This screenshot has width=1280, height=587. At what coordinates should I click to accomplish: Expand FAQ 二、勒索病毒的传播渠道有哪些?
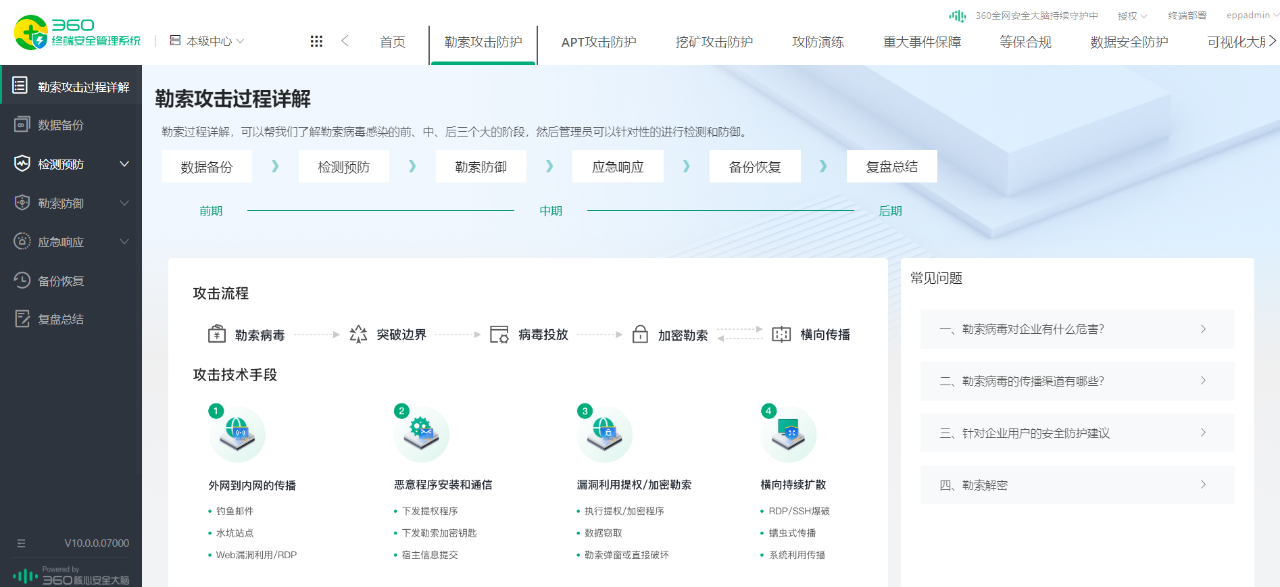(1077, 381)
